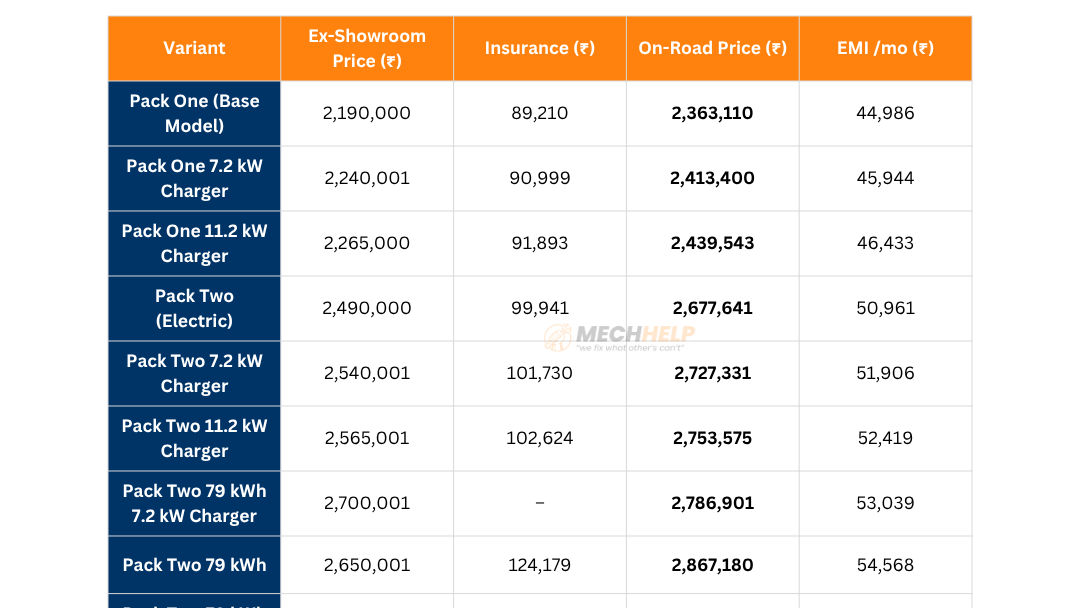Viewport: 1080px width, 608px height.
Task: Click the ex-showroom price 2,490,000
Action: click(367, 308)
